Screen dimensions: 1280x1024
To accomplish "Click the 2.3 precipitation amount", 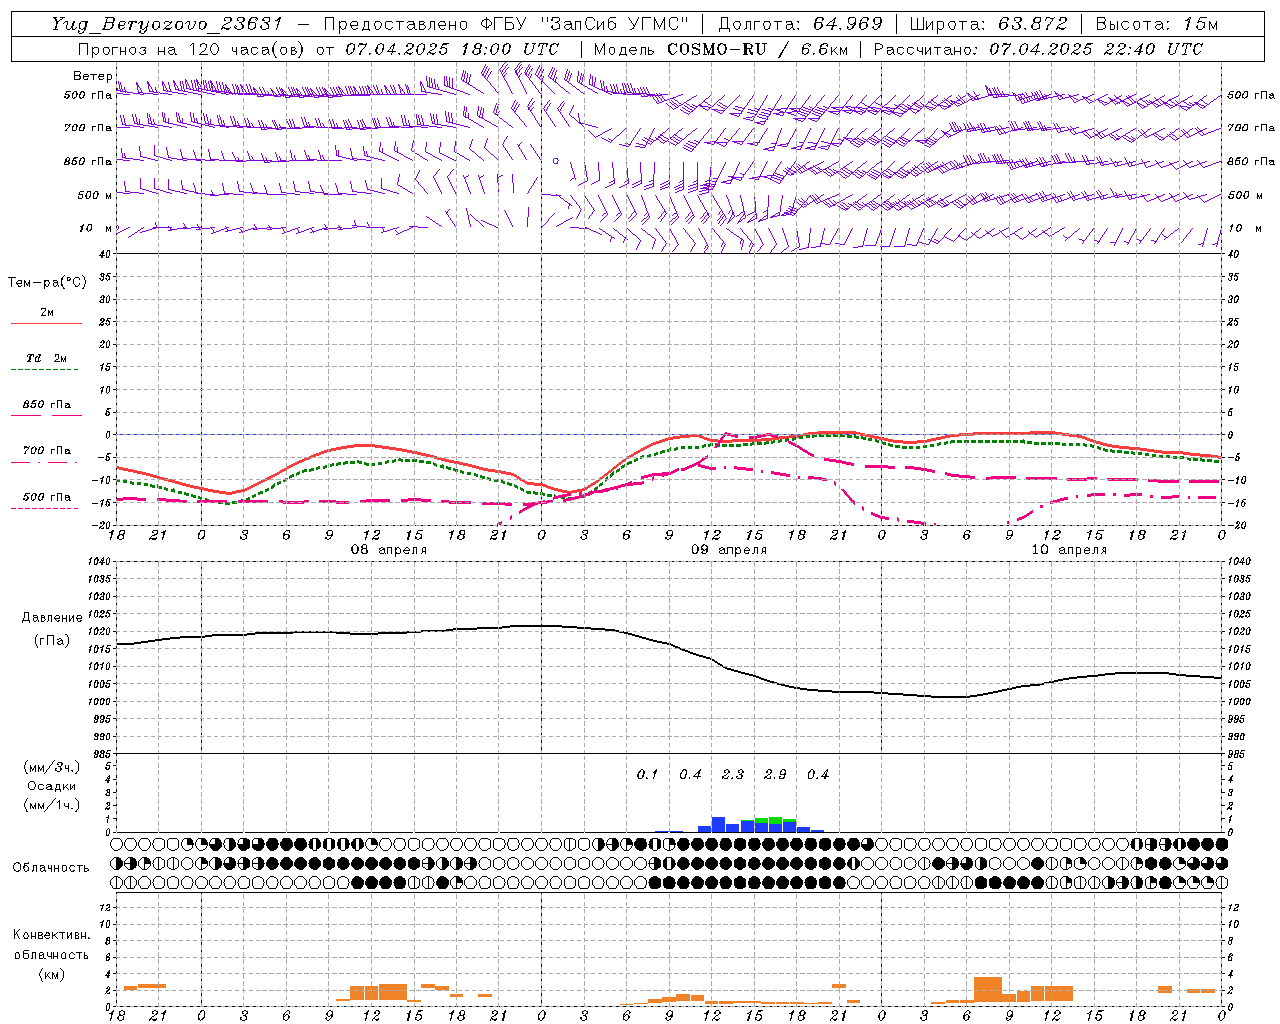I will coord(733,774).
